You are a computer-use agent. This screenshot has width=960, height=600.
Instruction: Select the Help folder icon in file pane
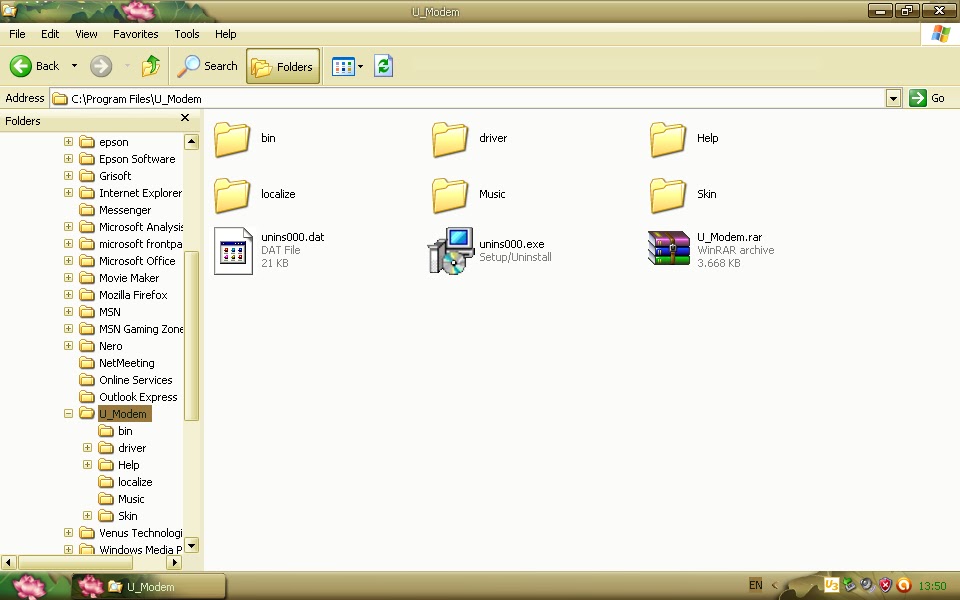[x=667, y=139]
